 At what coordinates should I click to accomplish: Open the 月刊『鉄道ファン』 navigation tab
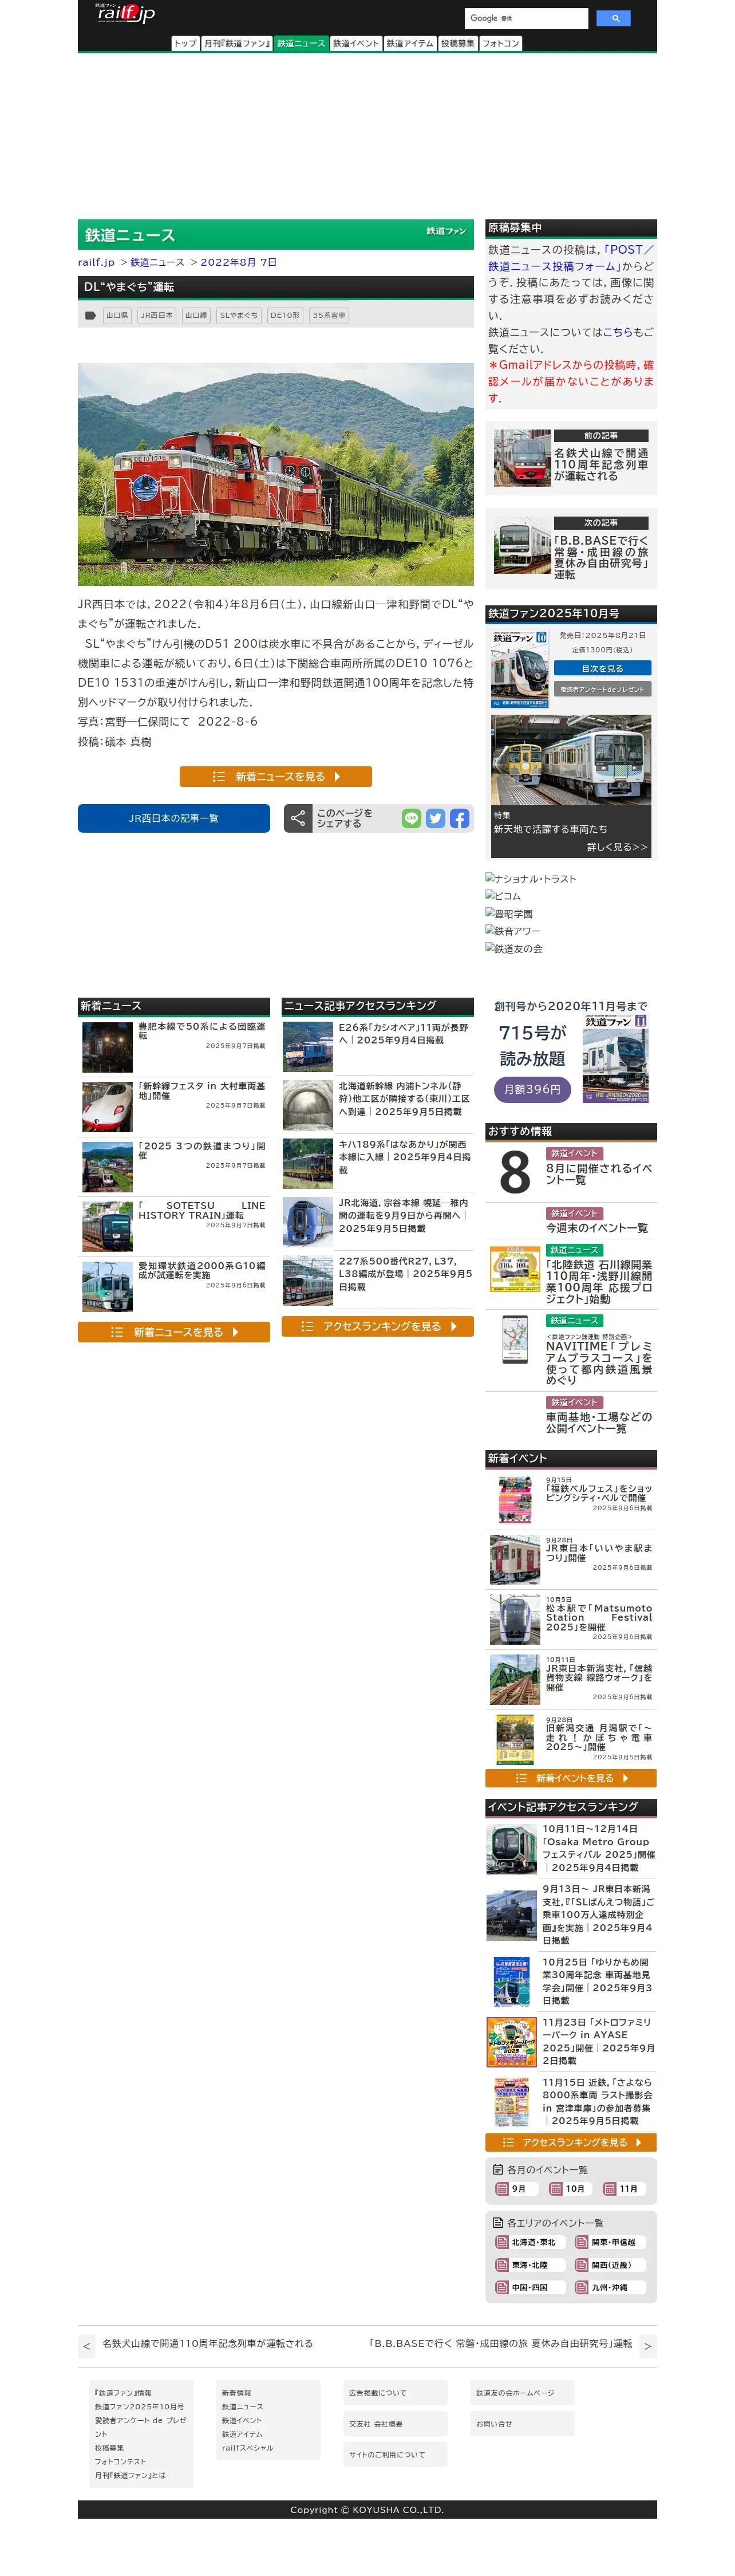click(x=237, y=43)
